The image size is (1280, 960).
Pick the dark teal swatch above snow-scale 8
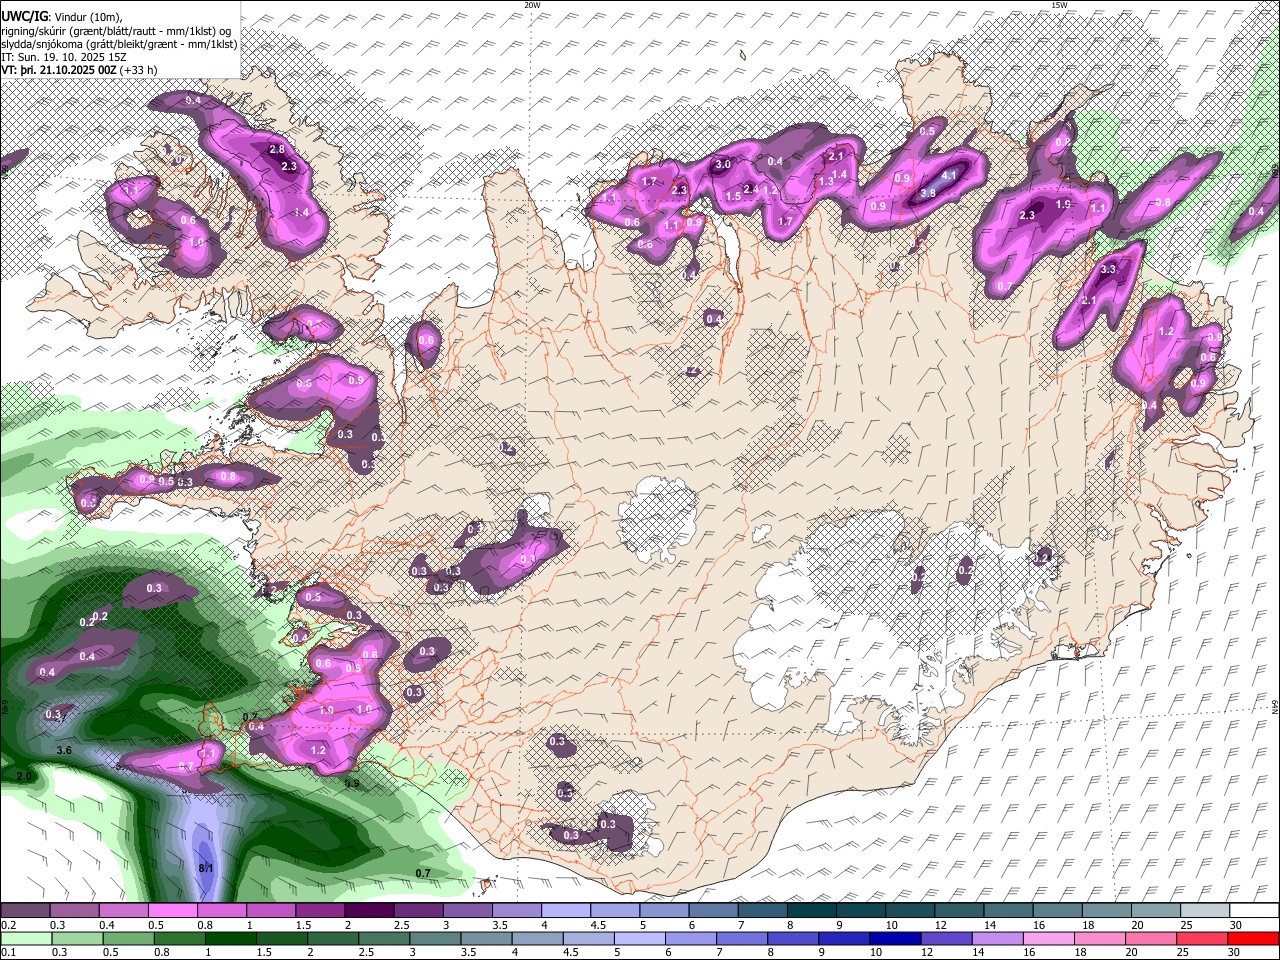tap(811, 910)
